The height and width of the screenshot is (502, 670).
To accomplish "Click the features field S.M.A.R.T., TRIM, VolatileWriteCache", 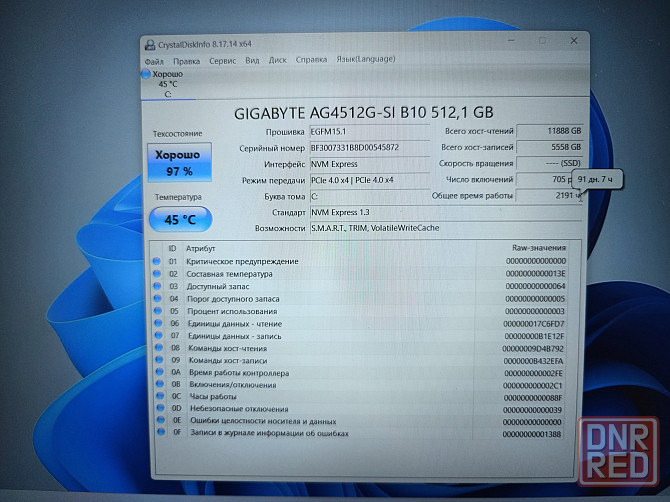I will pos(446,228).
